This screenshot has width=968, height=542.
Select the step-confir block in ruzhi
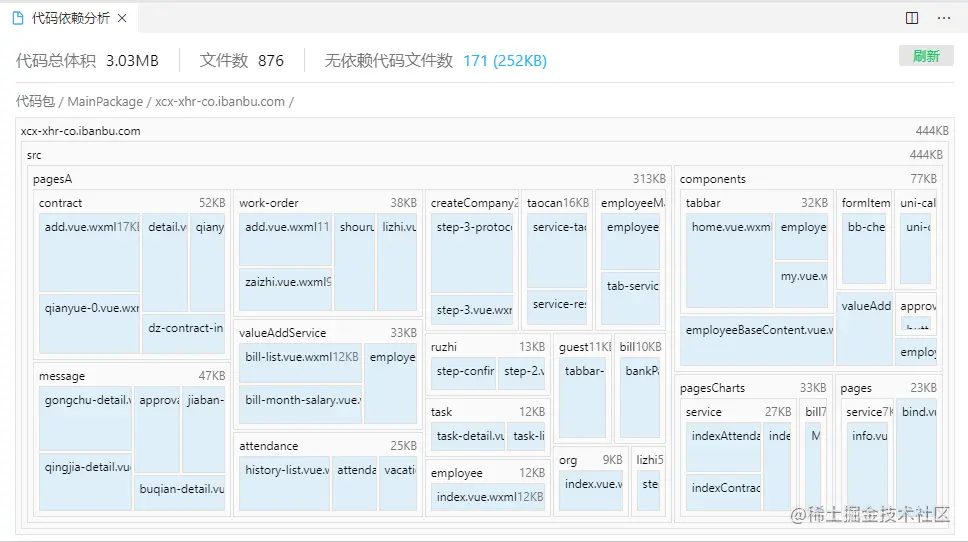point(464,374)
